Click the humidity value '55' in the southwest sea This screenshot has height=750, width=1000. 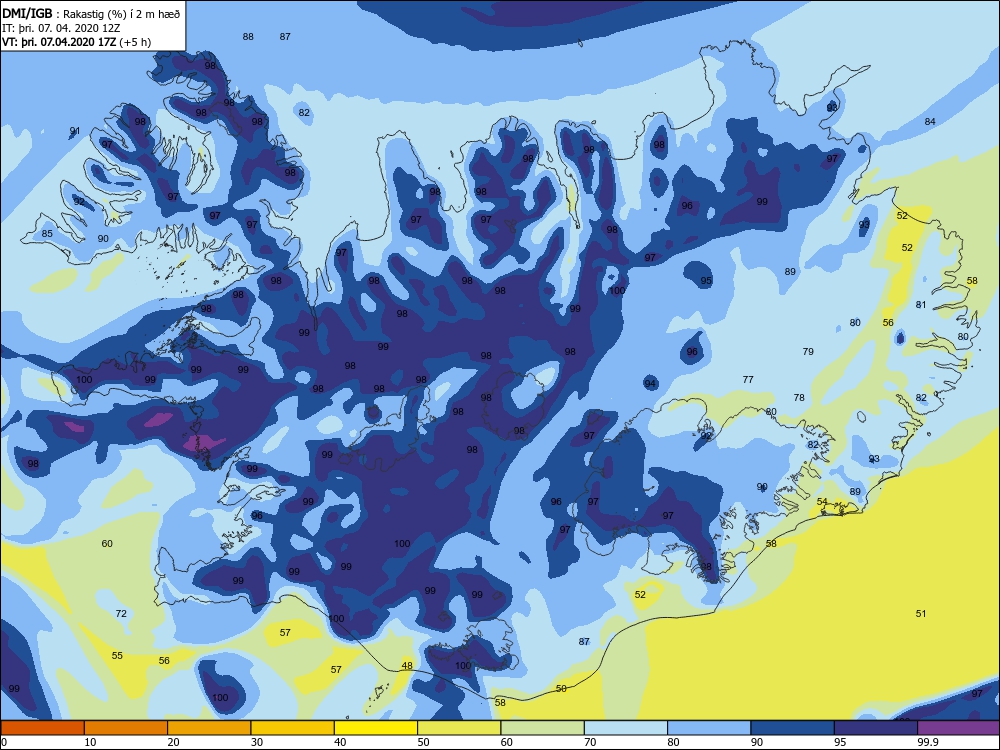click(117, 656)
